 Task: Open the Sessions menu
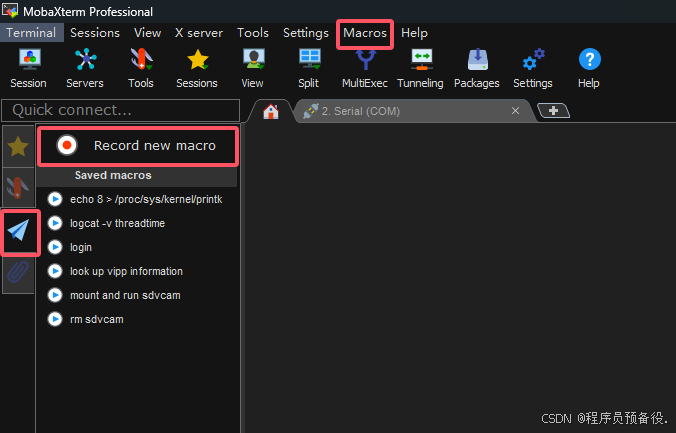[x=95, y=33]
